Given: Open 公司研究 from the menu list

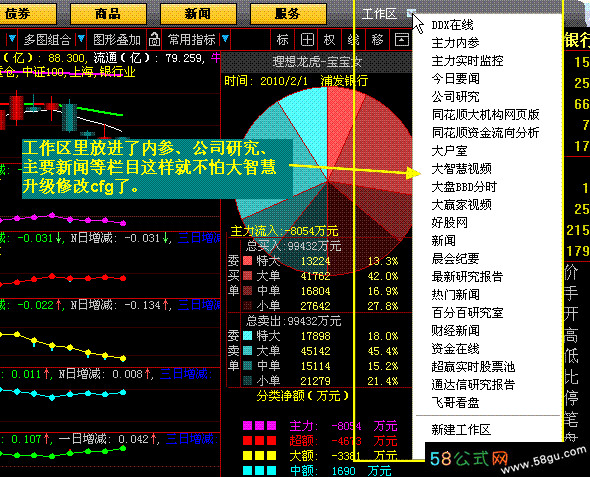Looking at the screenshot, I should [455, 97].
